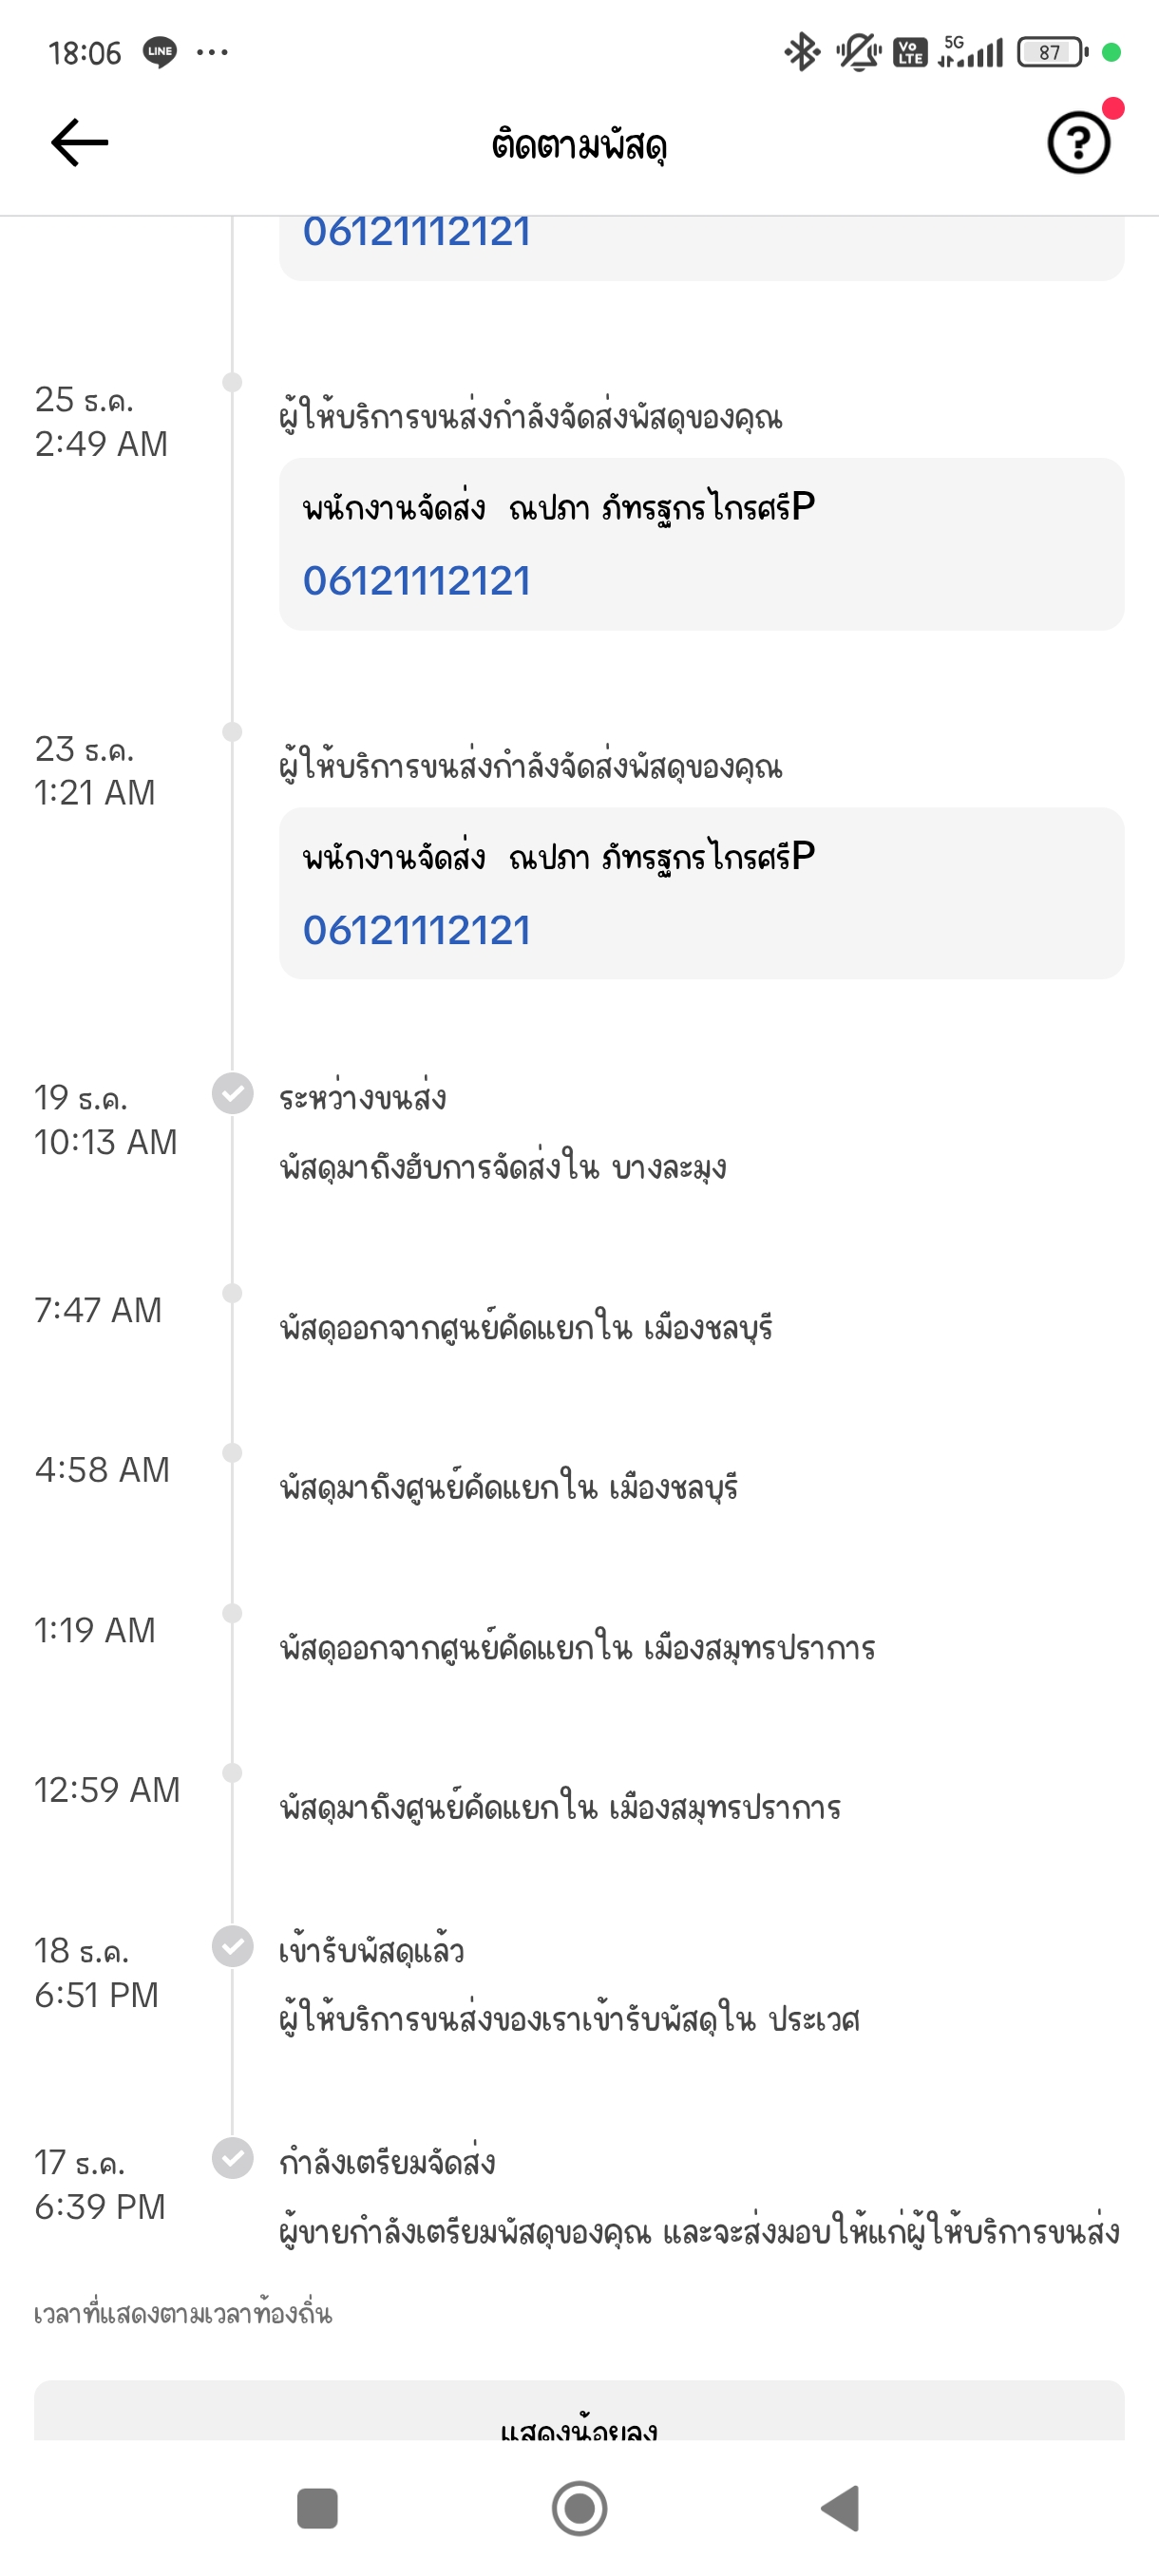Tap the ติดตามพัสดุ page title
Image resolution: width=1159 pixels, height=2576 pixels.
pyautogui.click(x=579, y=146)
